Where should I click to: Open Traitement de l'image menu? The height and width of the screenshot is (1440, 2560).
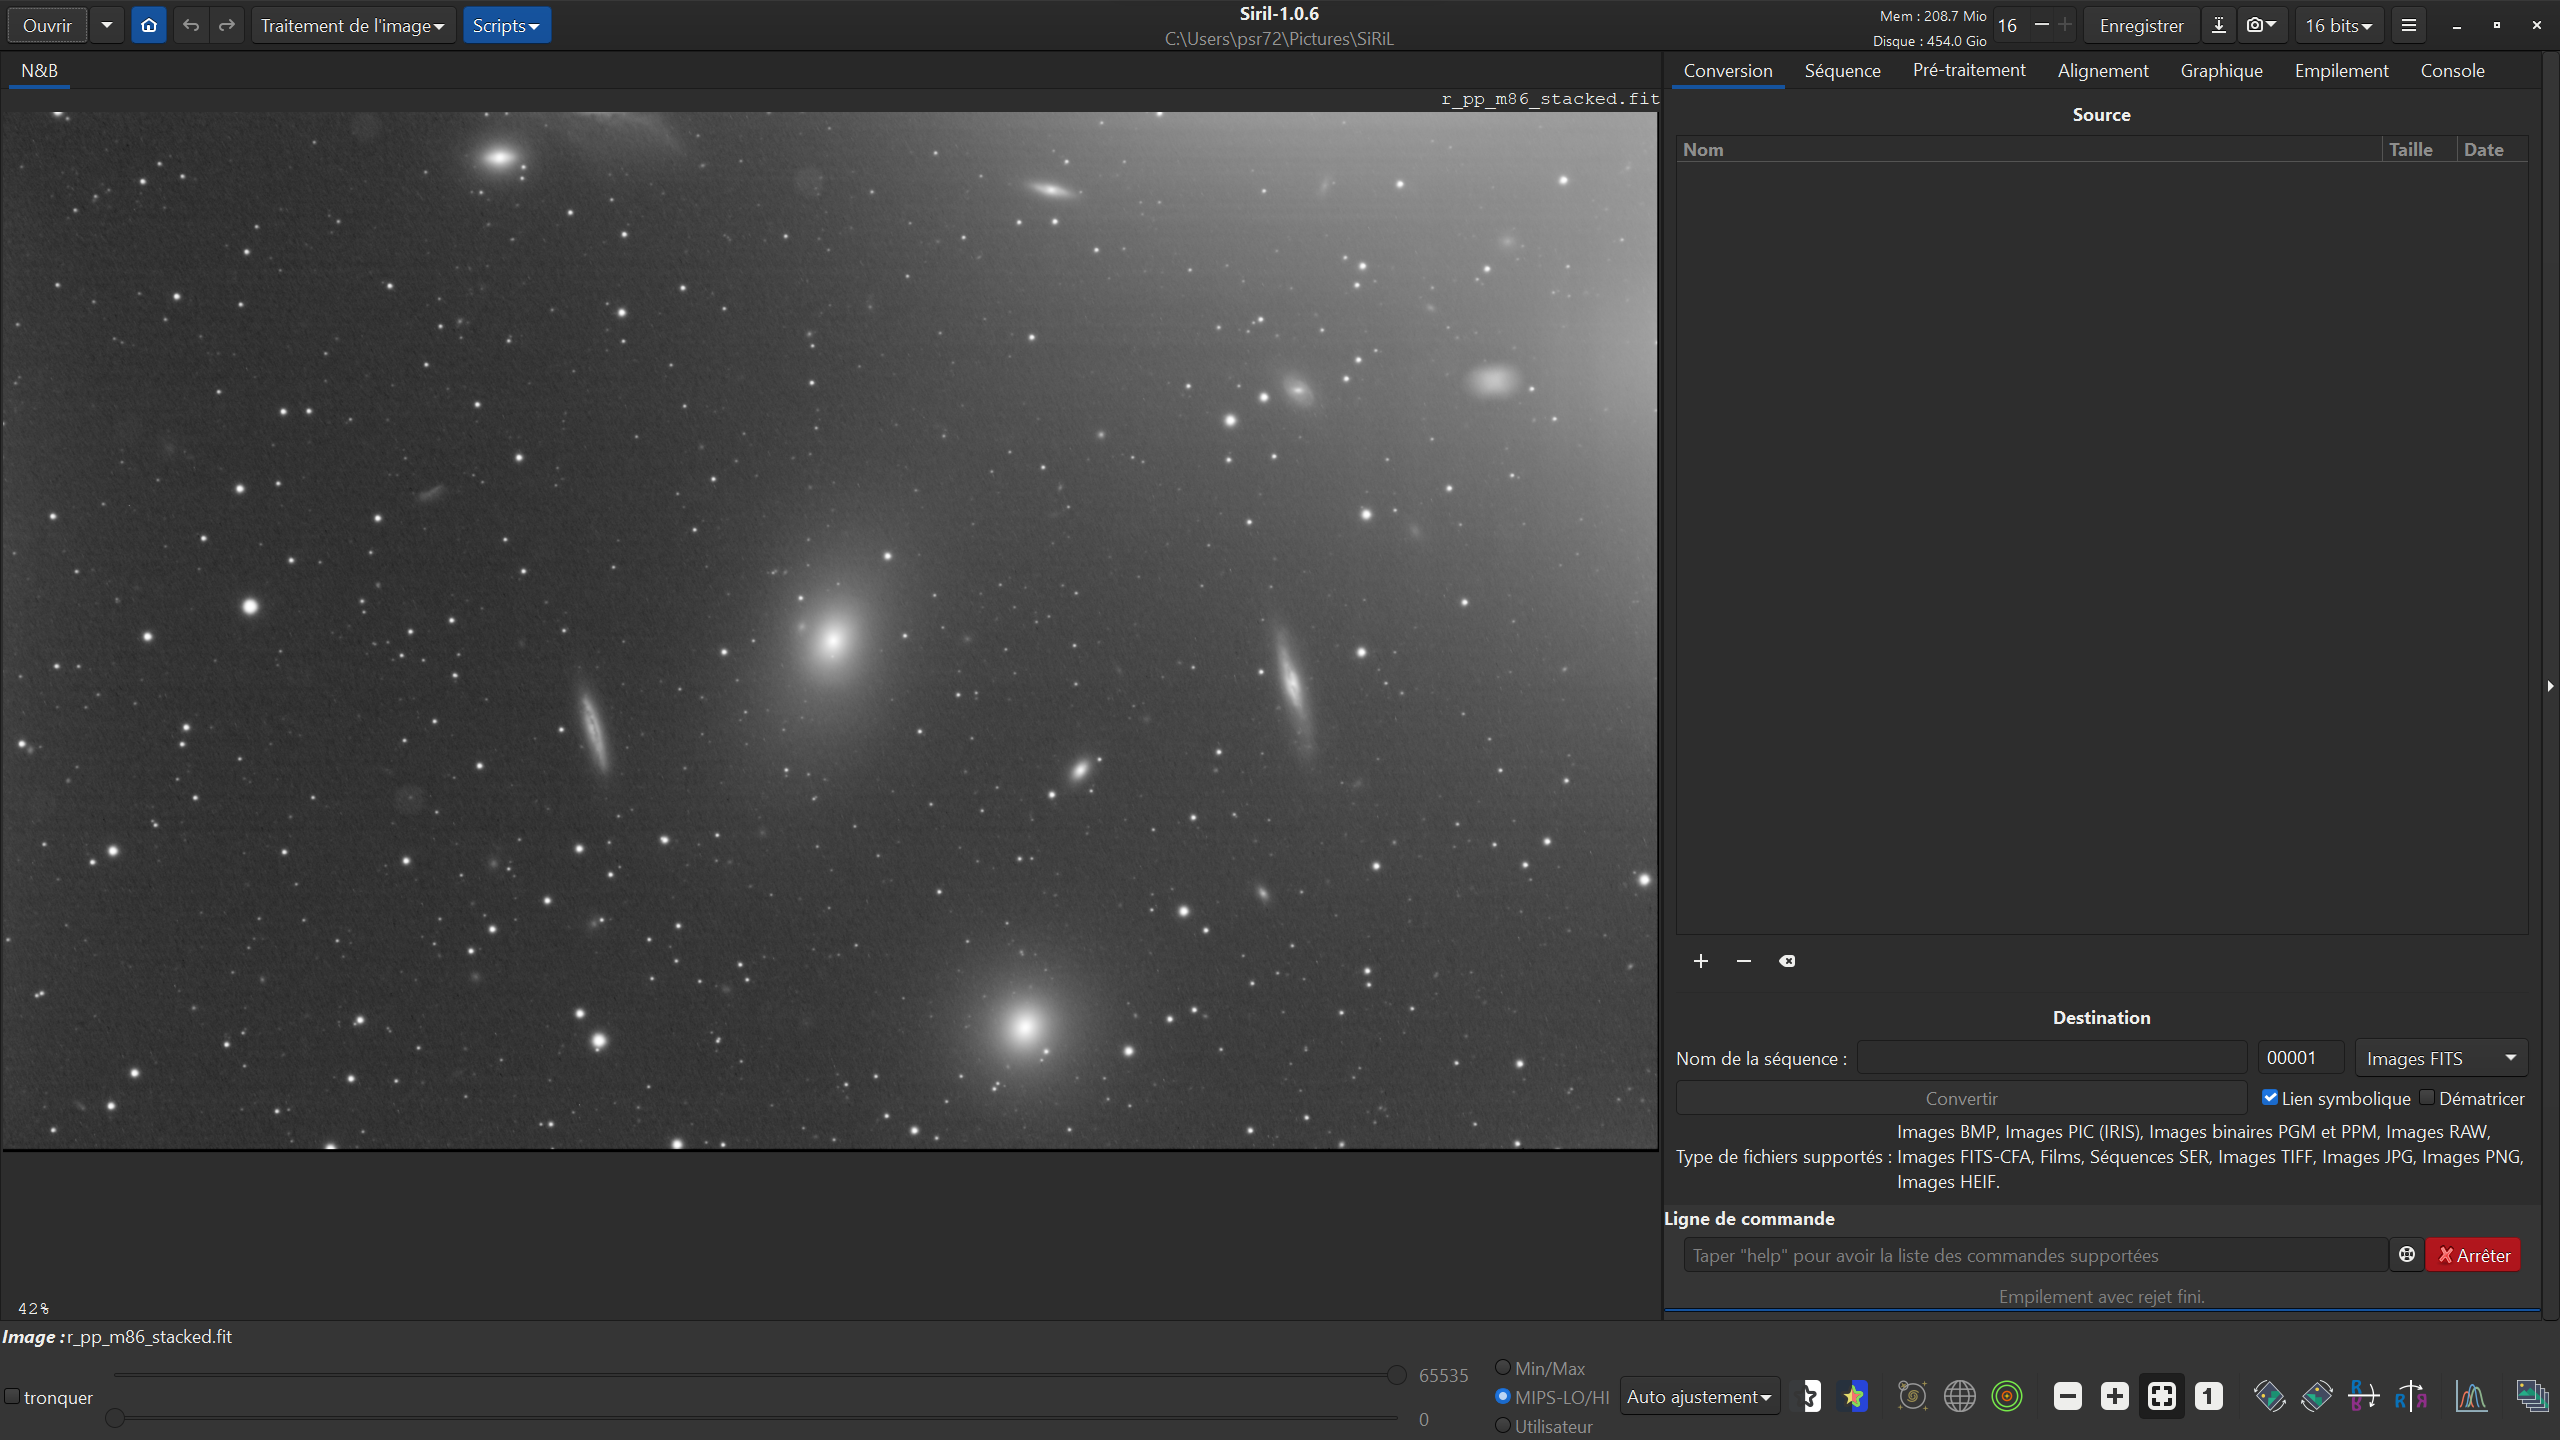352,25
